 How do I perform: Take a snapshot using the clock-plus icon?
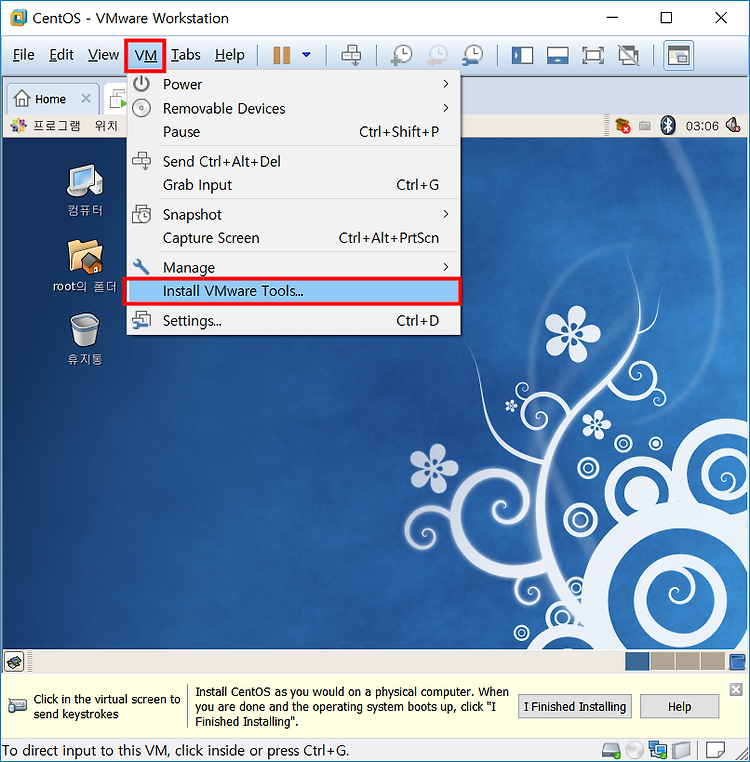[401, 55]
